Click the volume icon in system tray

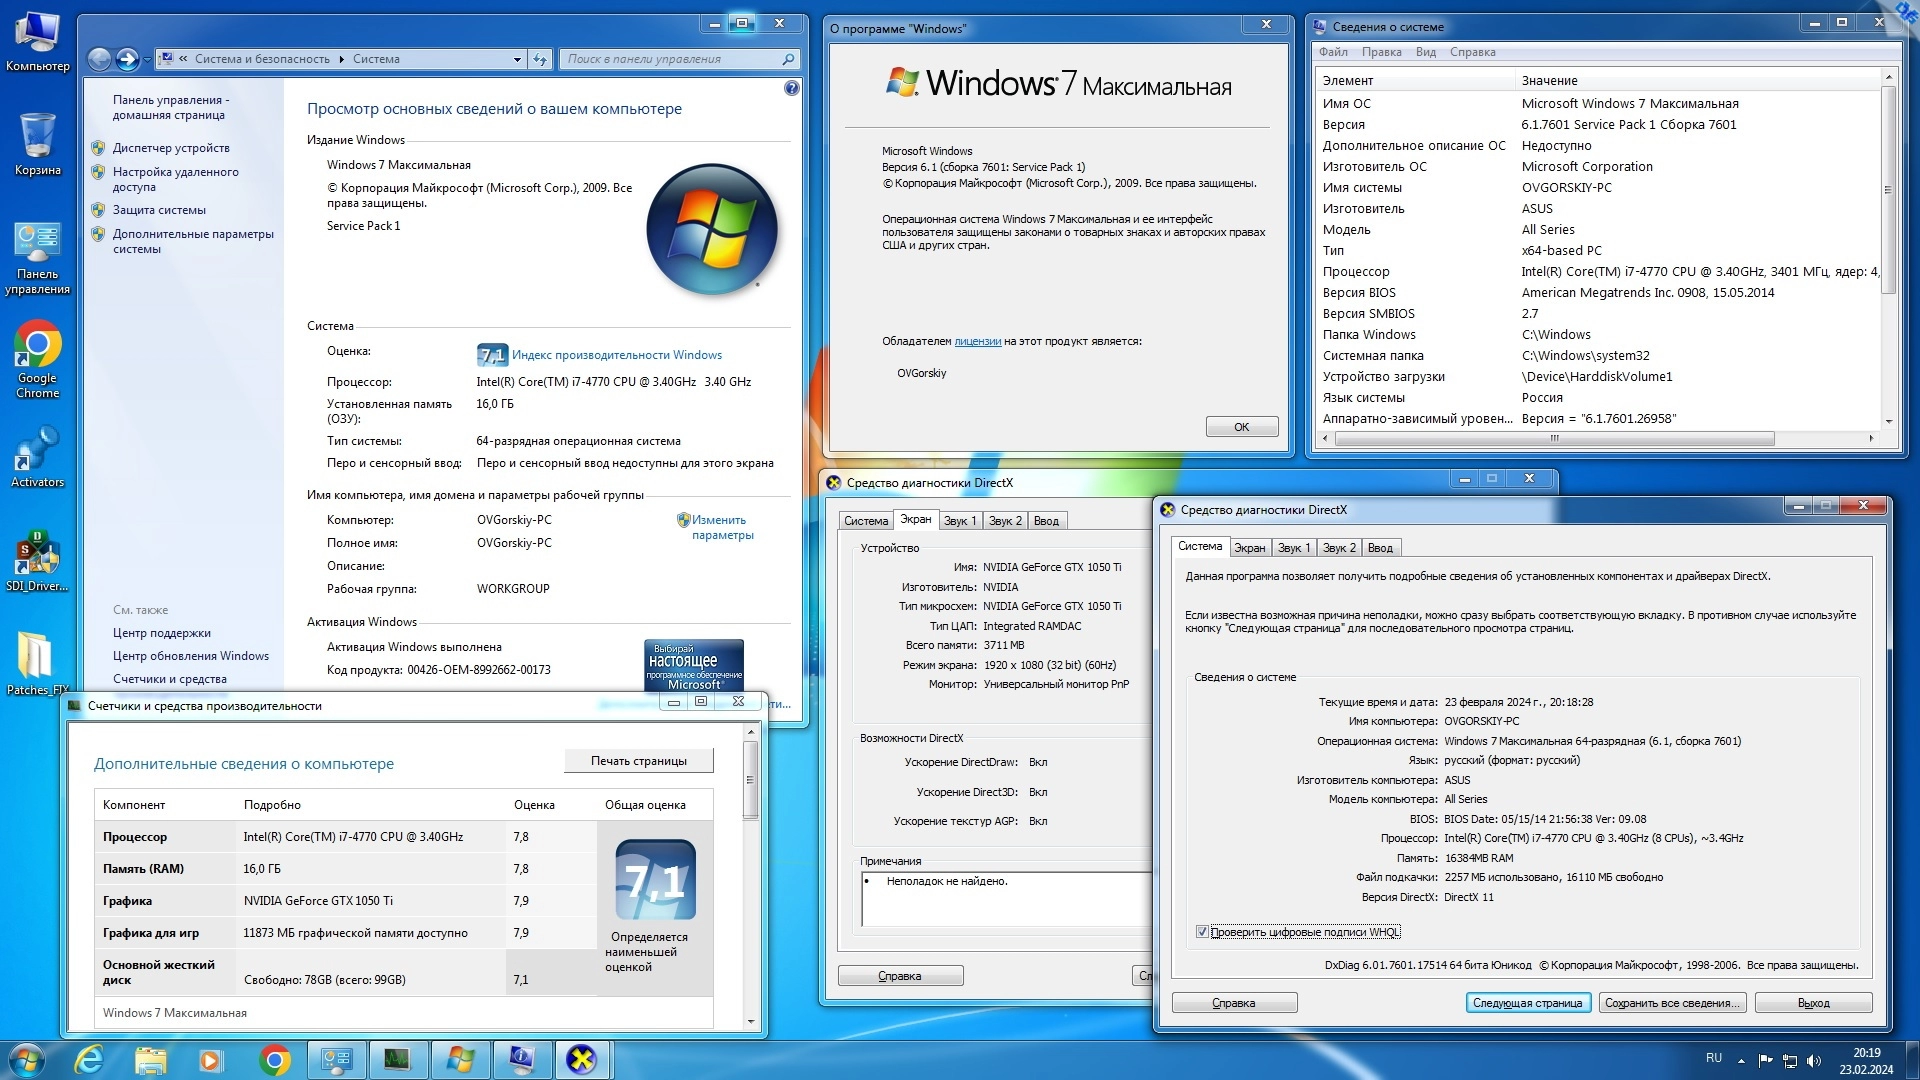click(x=1814, y=1061)
